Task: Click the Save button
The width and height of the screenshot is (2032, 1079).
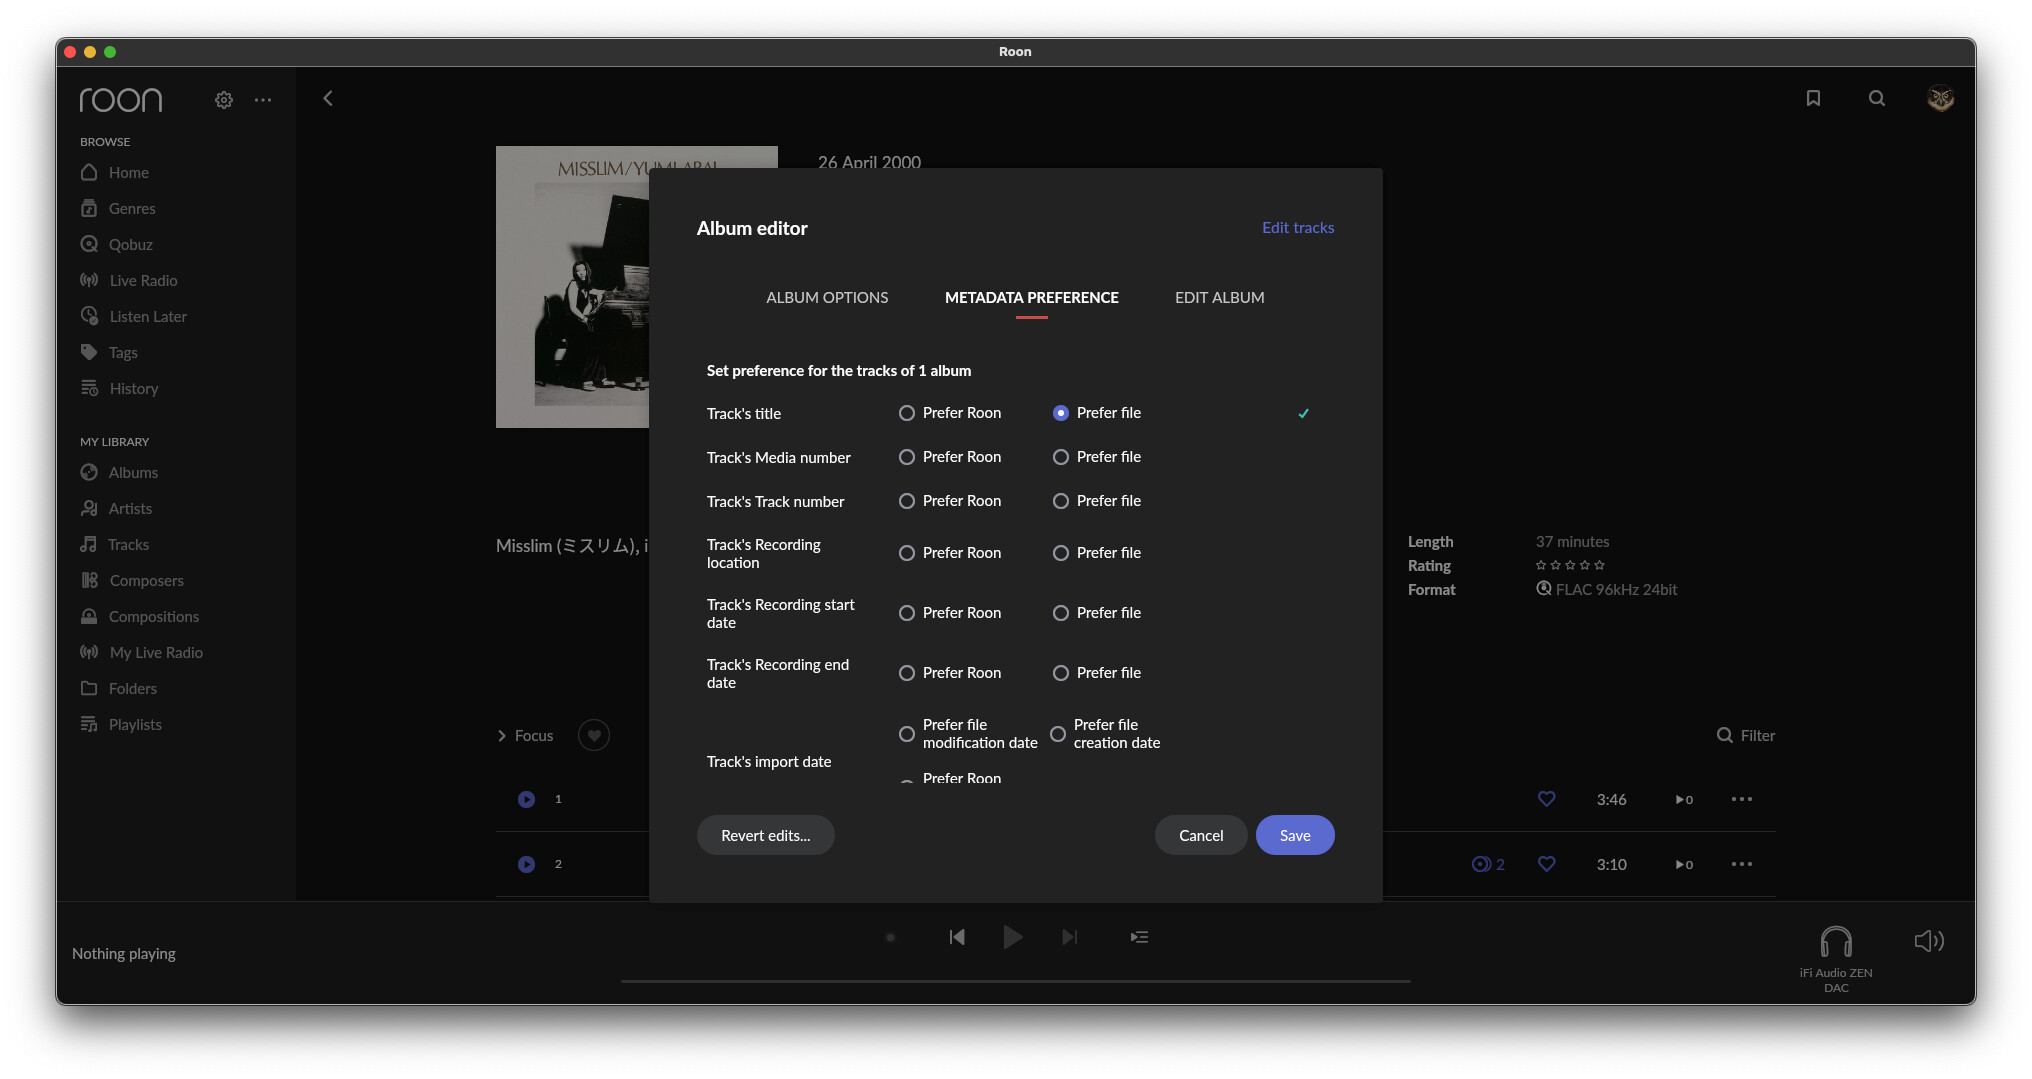Action: tap(1295, 835)
